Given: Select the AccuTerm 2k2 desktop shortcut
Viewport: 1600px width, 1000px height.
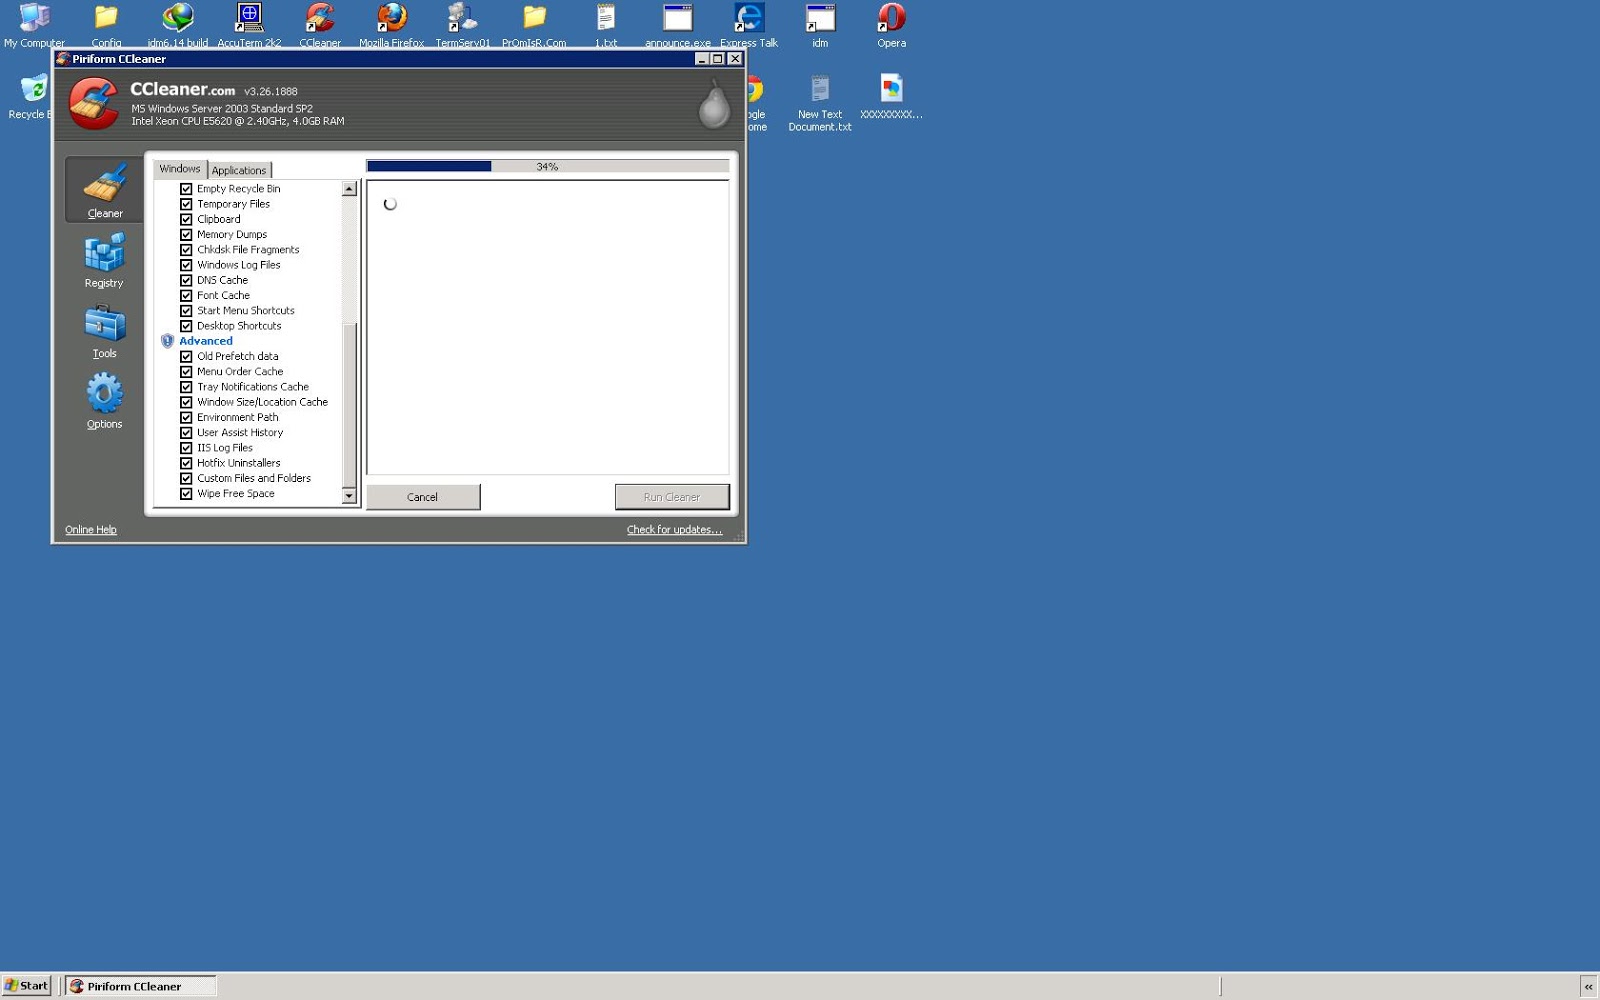Looking at the screenshot, I should [249, 26].
